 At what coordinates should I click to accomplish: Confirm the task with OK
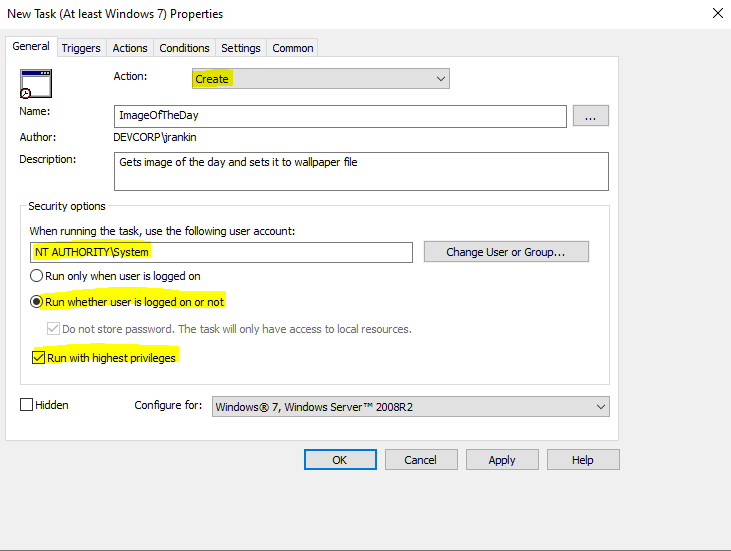[x=340, y=460]
